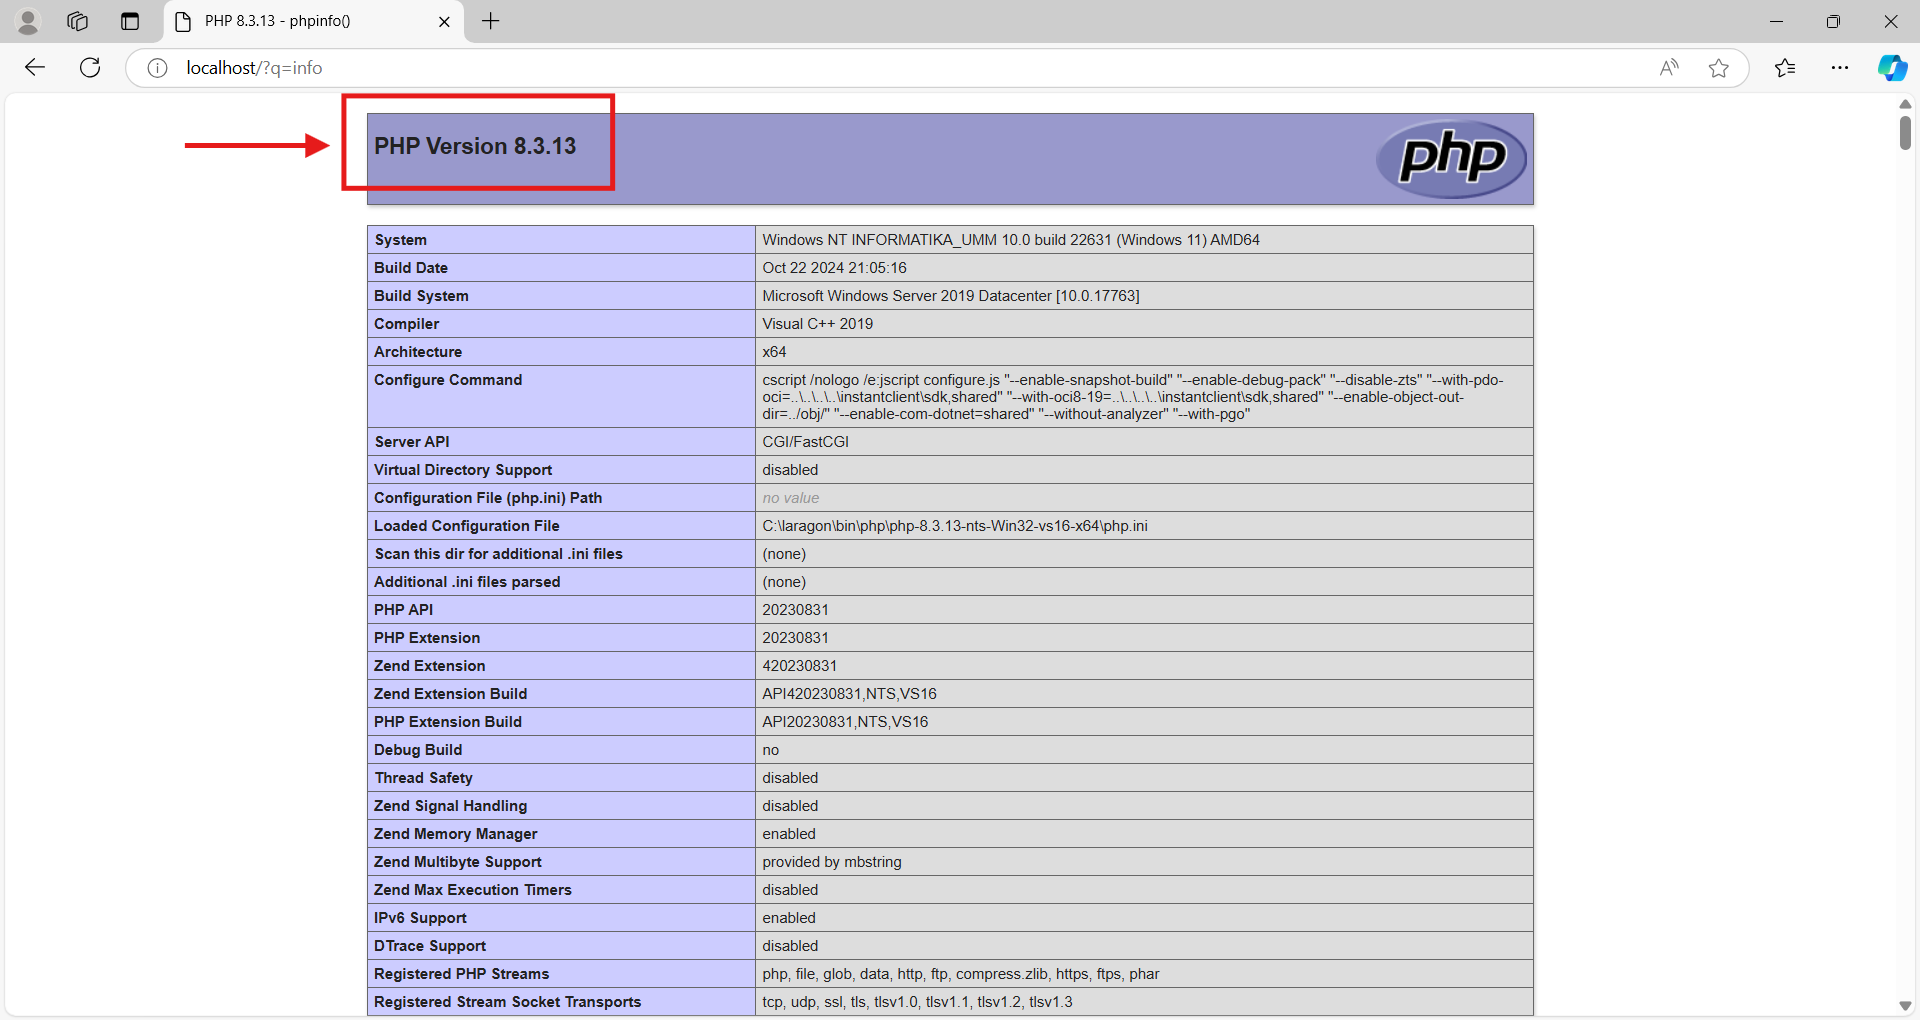
Task: Open a new browser tab
Action: [x=490, y=21]
